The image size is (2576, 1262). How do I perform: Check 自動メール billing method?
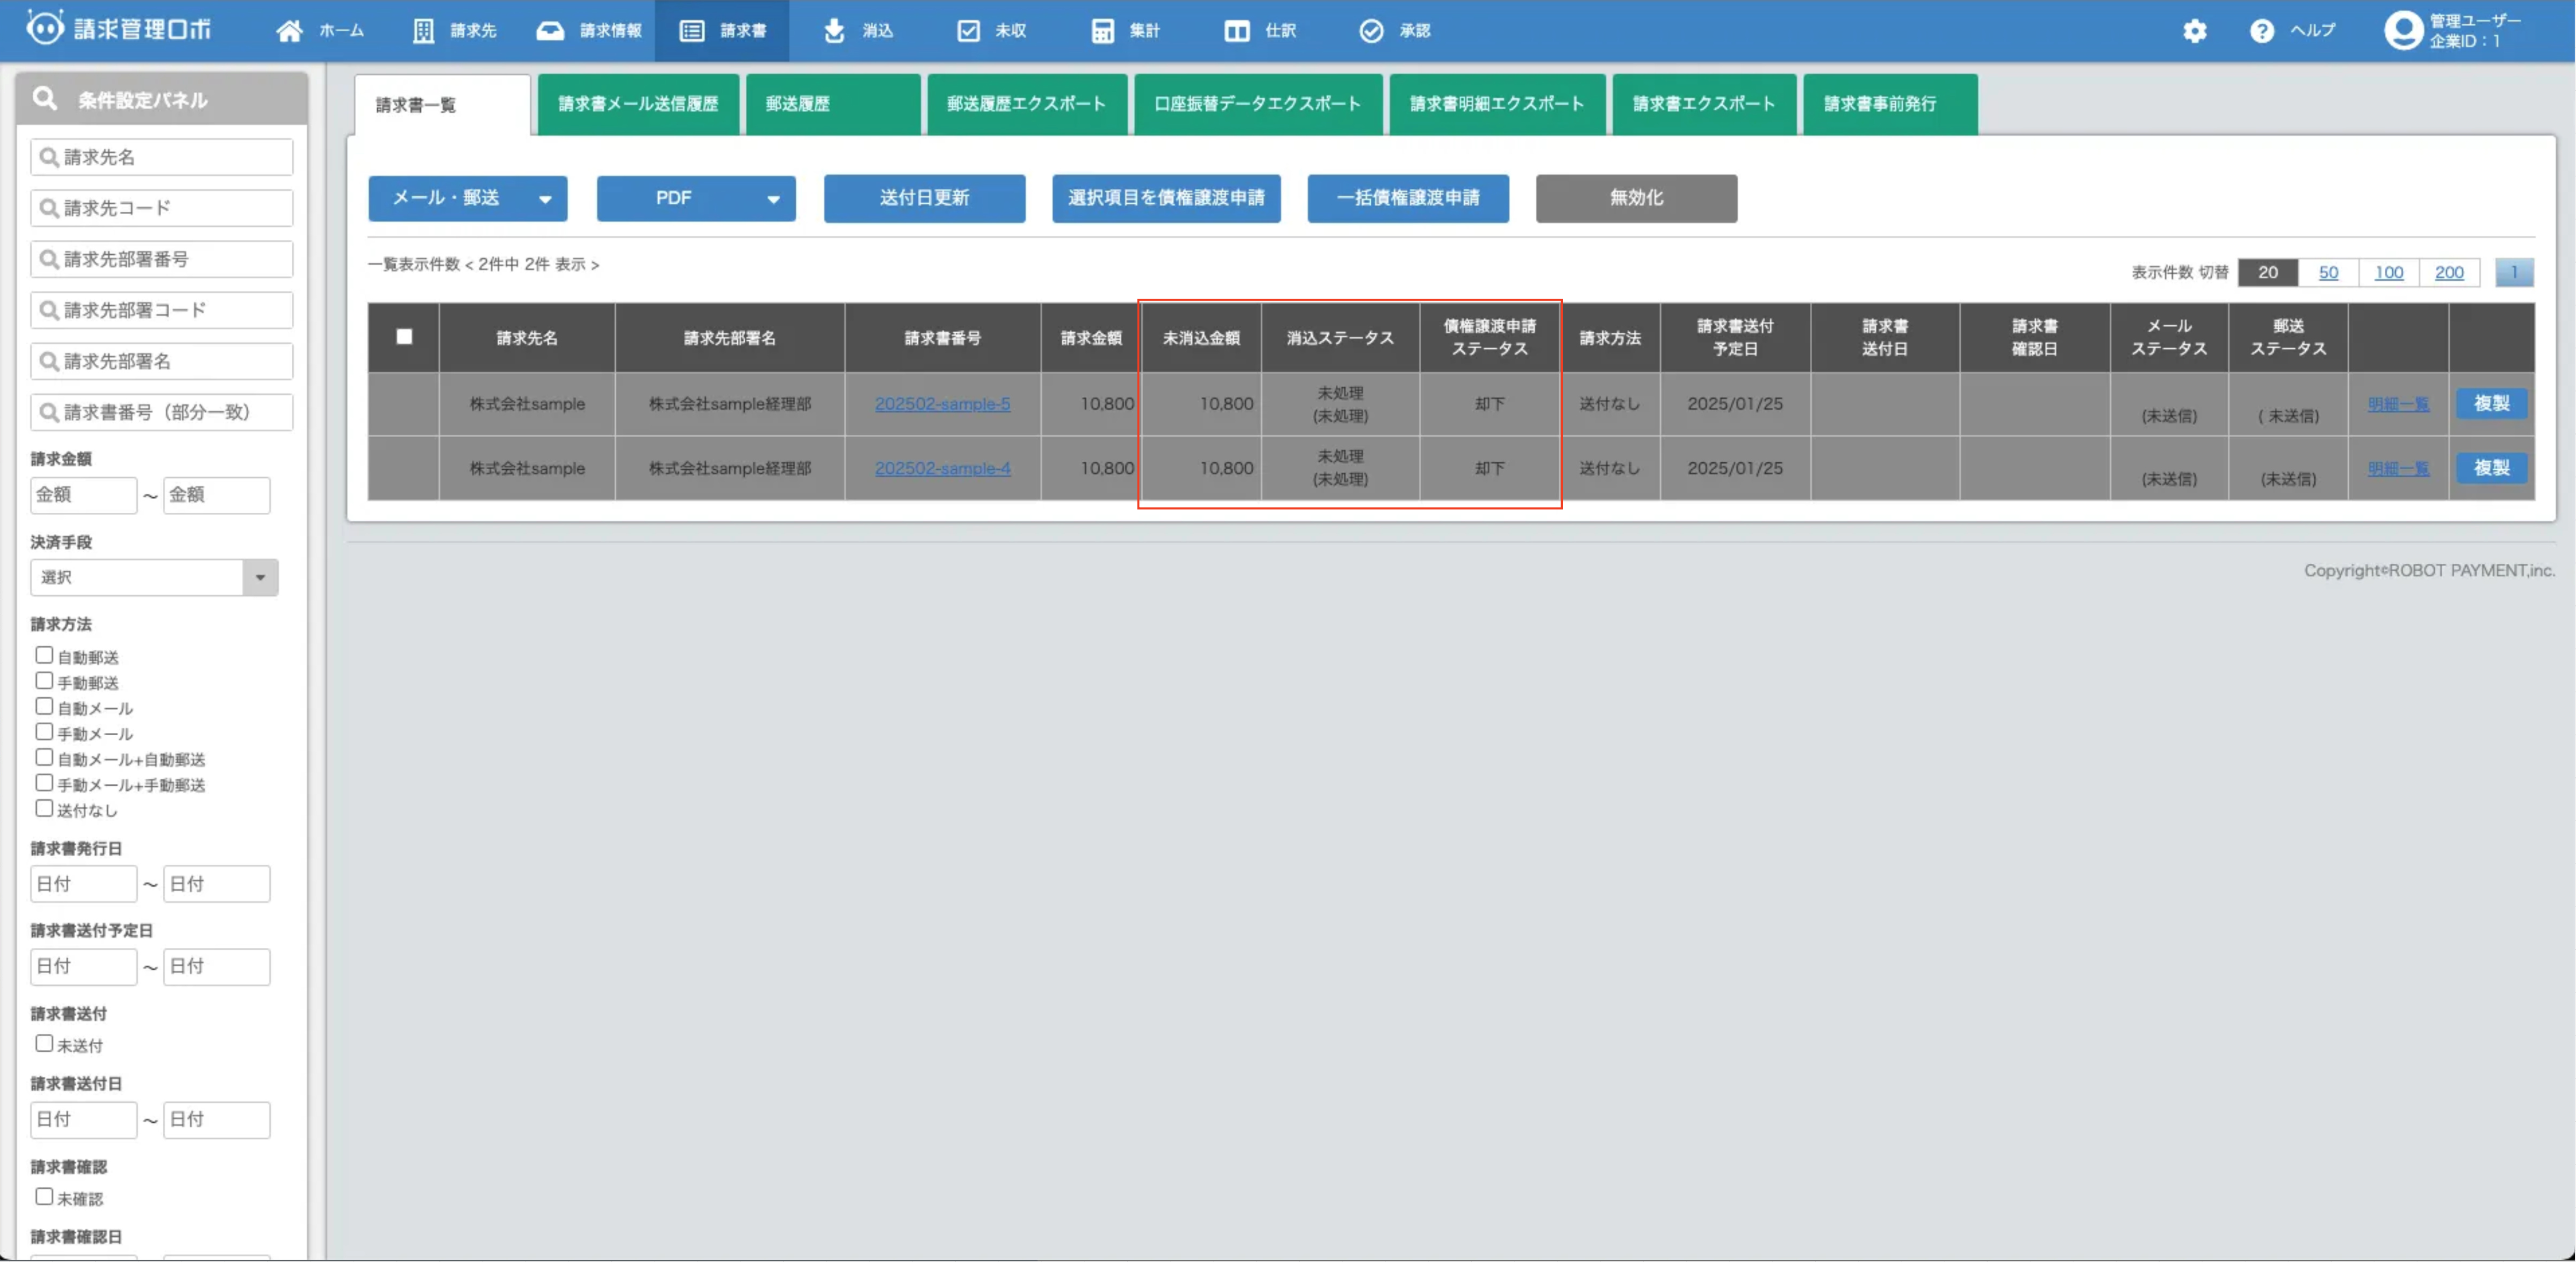44,706
